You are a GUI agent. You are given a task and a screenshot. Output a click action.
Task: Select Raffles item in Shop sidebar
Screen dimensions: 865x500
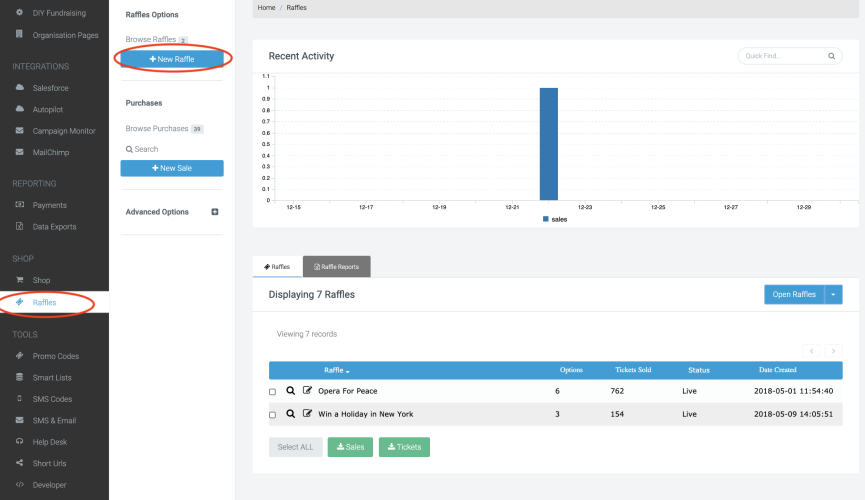click(44, 302)
